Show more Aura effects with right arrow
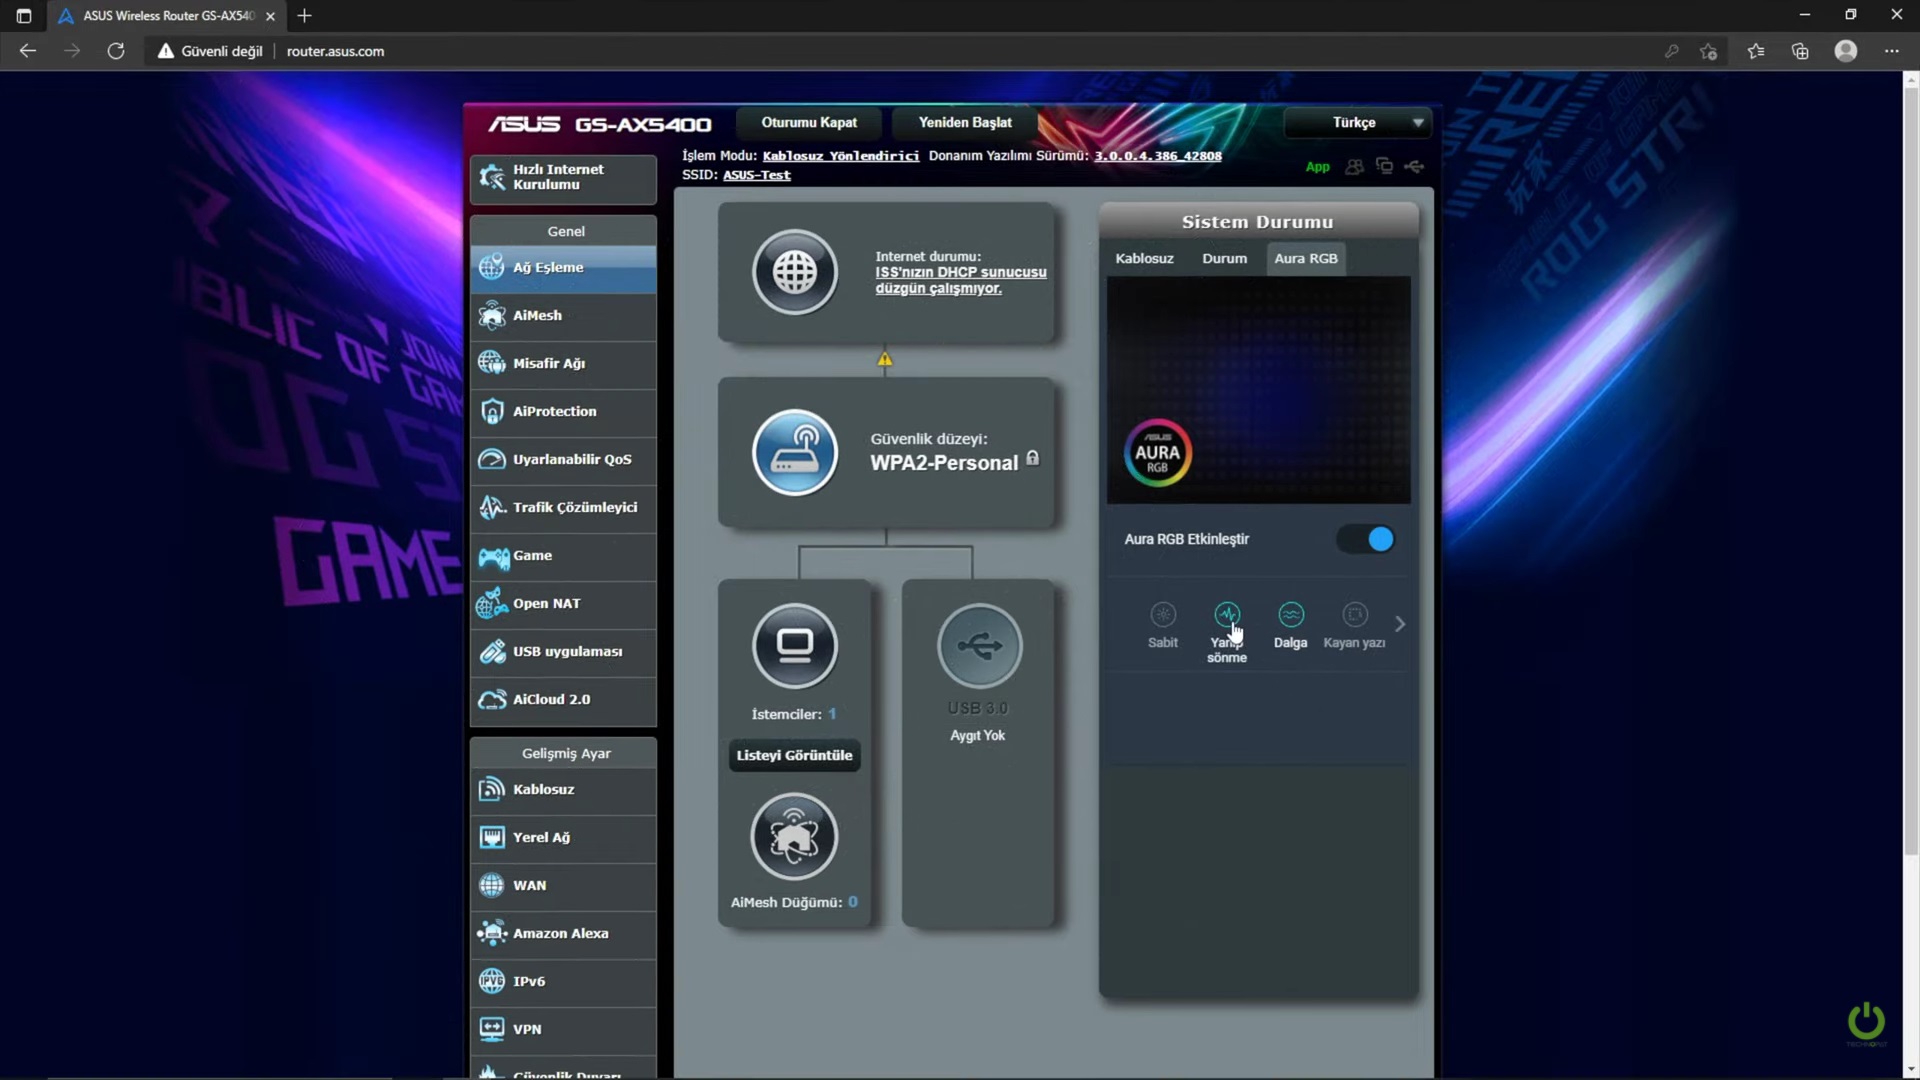The image size is (1920, 1080). coord(1400,624)
